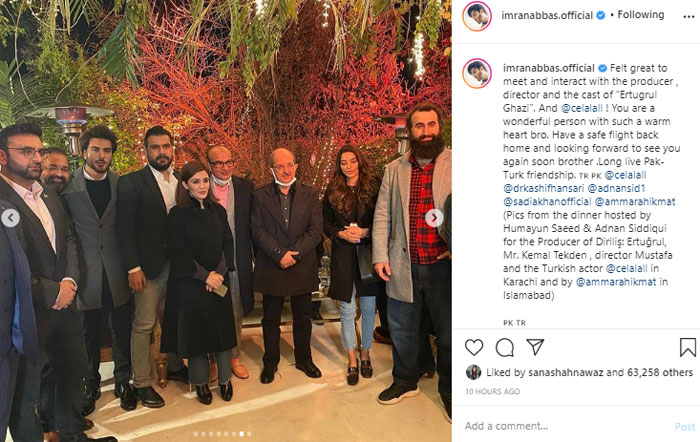The width and height of the screenshot is (700, 442).
Task: Open the @drkashifhansari mention
Action: [543, 188]
